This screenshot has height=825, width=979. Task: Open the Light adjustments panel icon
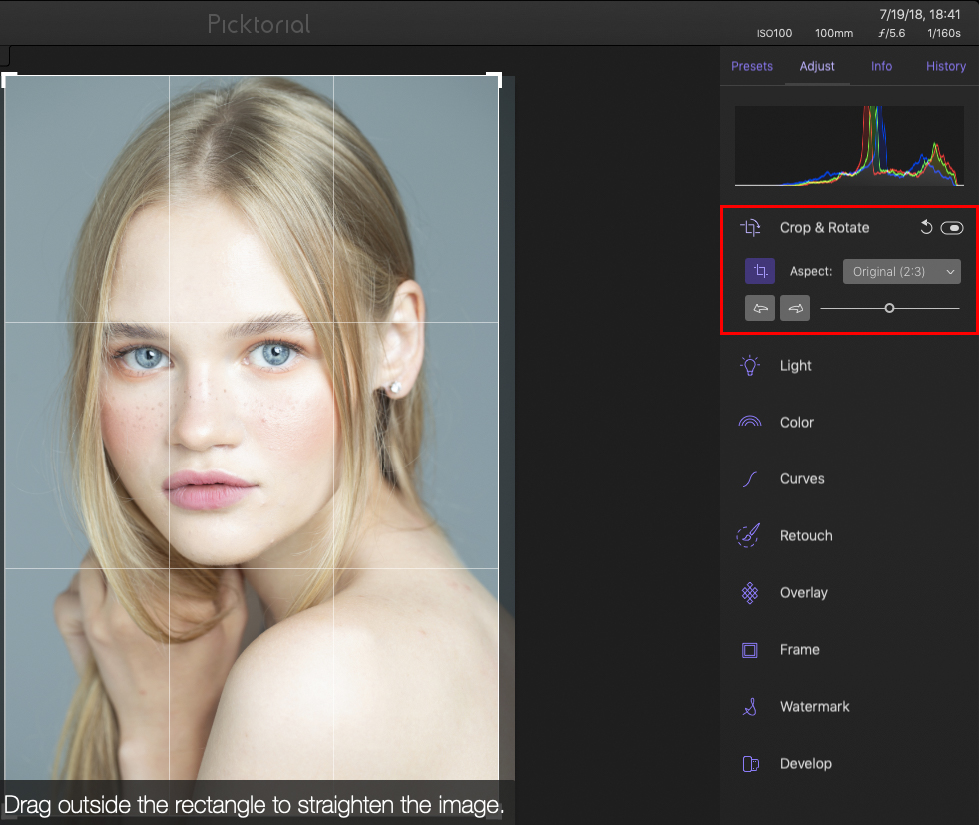click(x=749, y=365)
